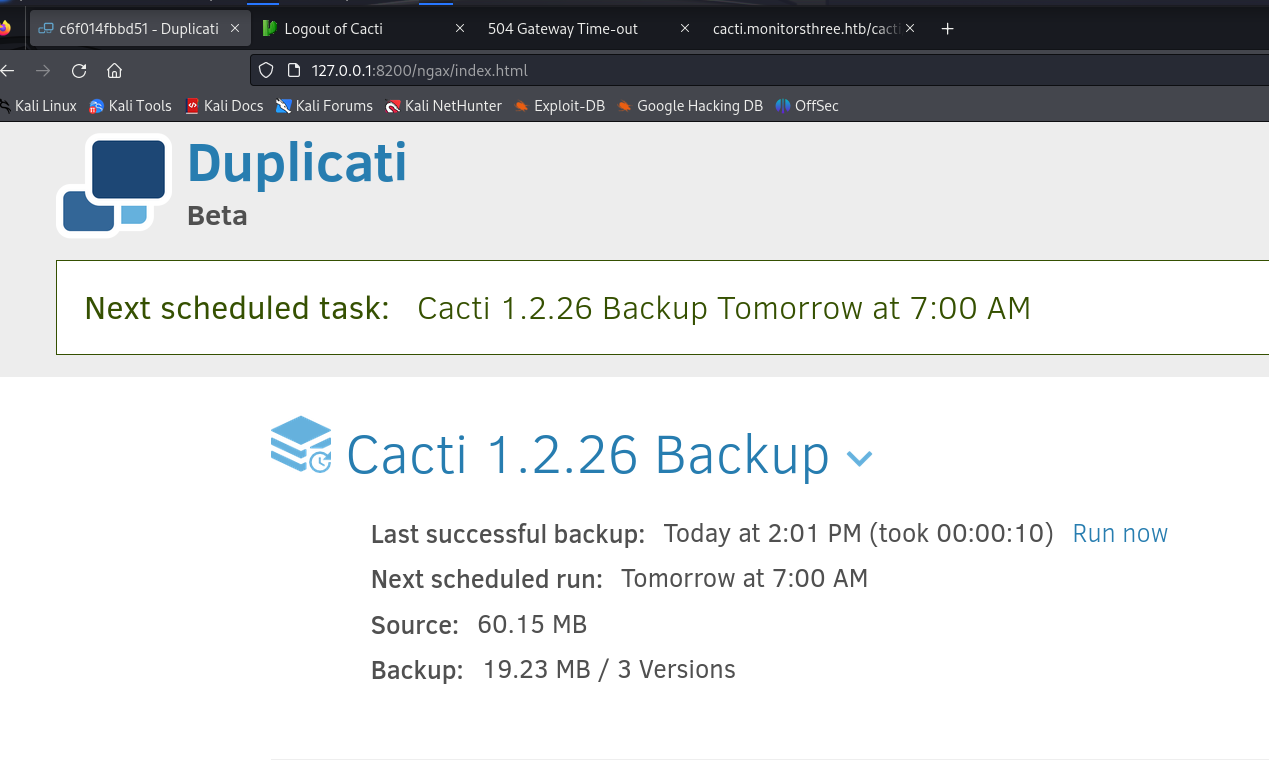Screen dimensions: 1269x770
Task: Go back using the back arrow
Action: click(x=8, y=71)
